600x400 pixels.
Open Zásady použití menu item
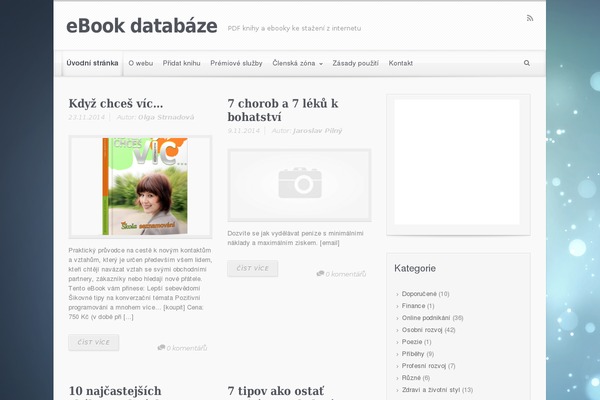(x=355, y=63)
